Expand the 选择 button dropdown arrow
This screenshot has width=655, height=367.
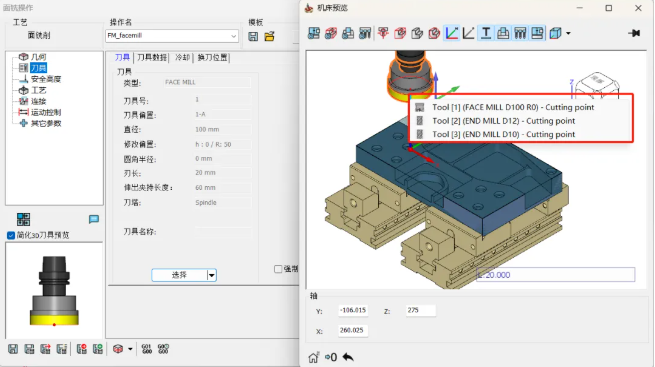[x=211, y=275]
